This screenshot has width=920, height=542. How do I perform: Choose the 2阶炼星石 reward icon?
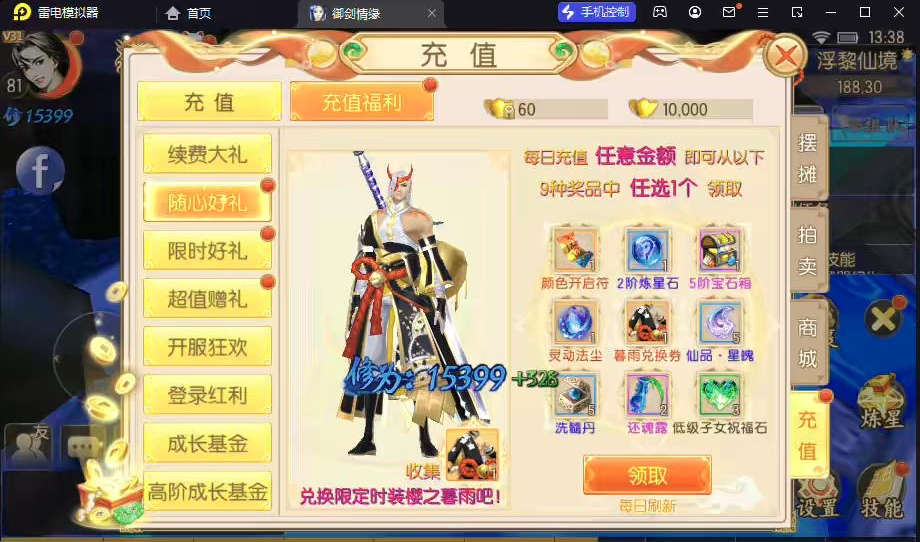pos(647,250)
